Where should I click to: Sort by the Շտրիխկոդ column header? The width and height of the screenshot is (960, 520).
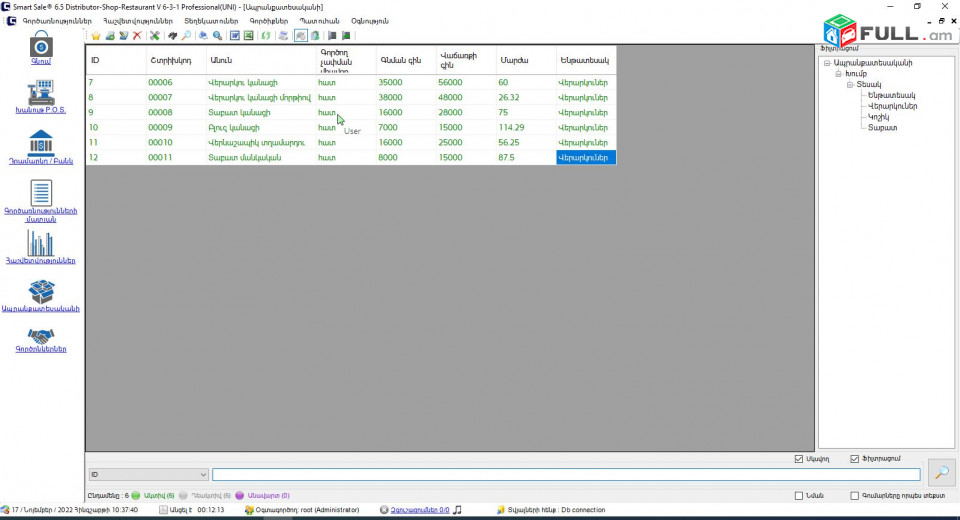coord(175,60)
